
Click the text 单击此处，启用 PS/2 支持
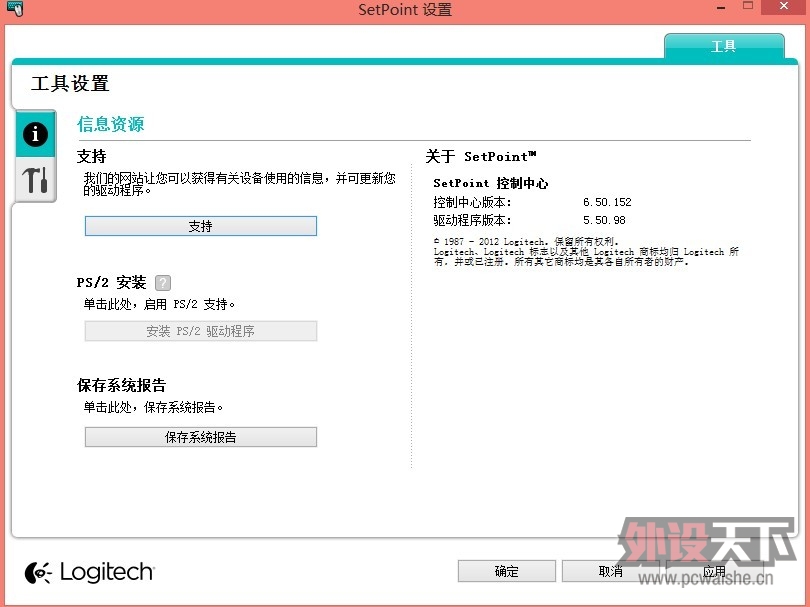pyautogui.click(x=159, y=304)
